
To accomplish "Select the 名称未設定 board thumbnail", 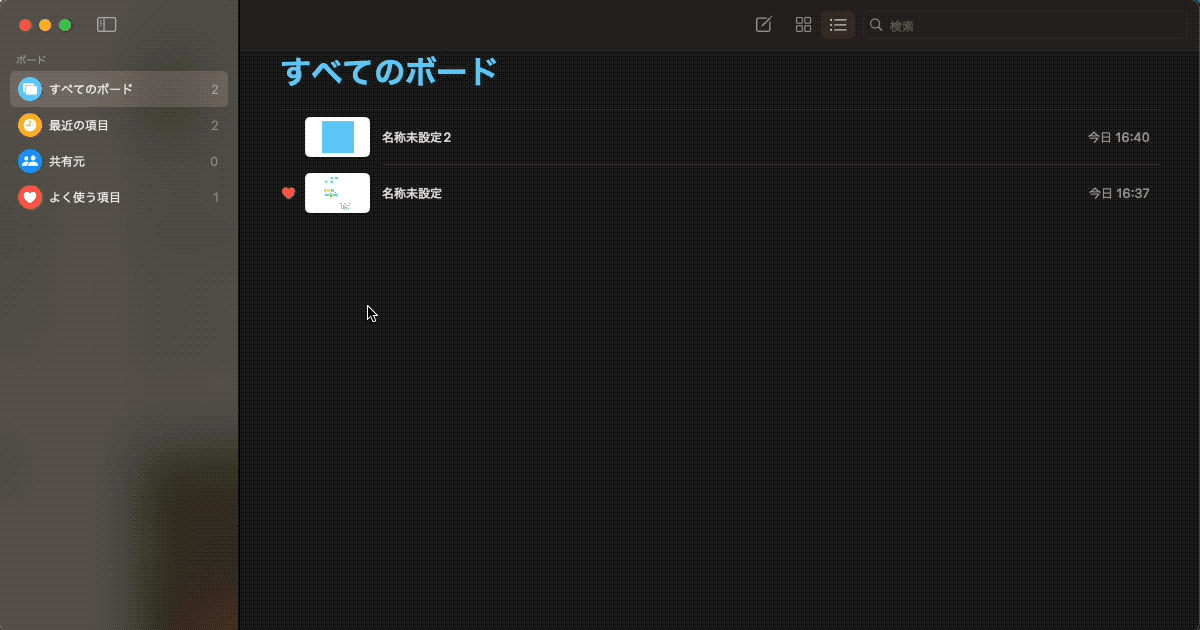I will (337, 193).
